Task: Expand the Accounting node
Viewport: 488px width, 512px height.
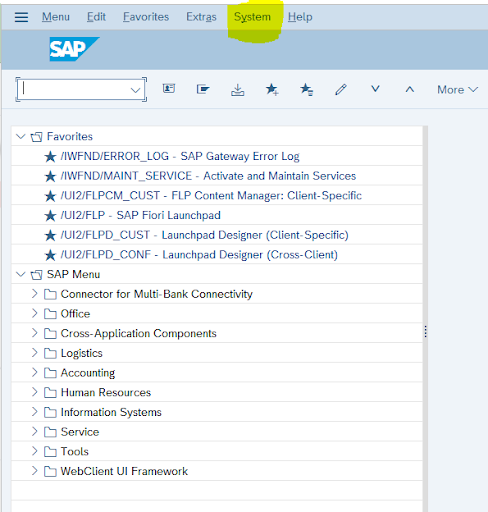Action: [34, 372]
